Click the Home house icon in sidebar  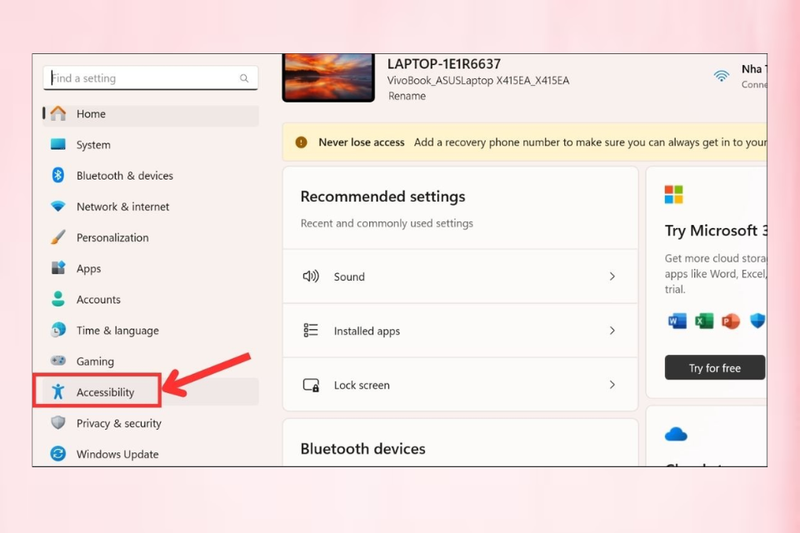[58, 113]
